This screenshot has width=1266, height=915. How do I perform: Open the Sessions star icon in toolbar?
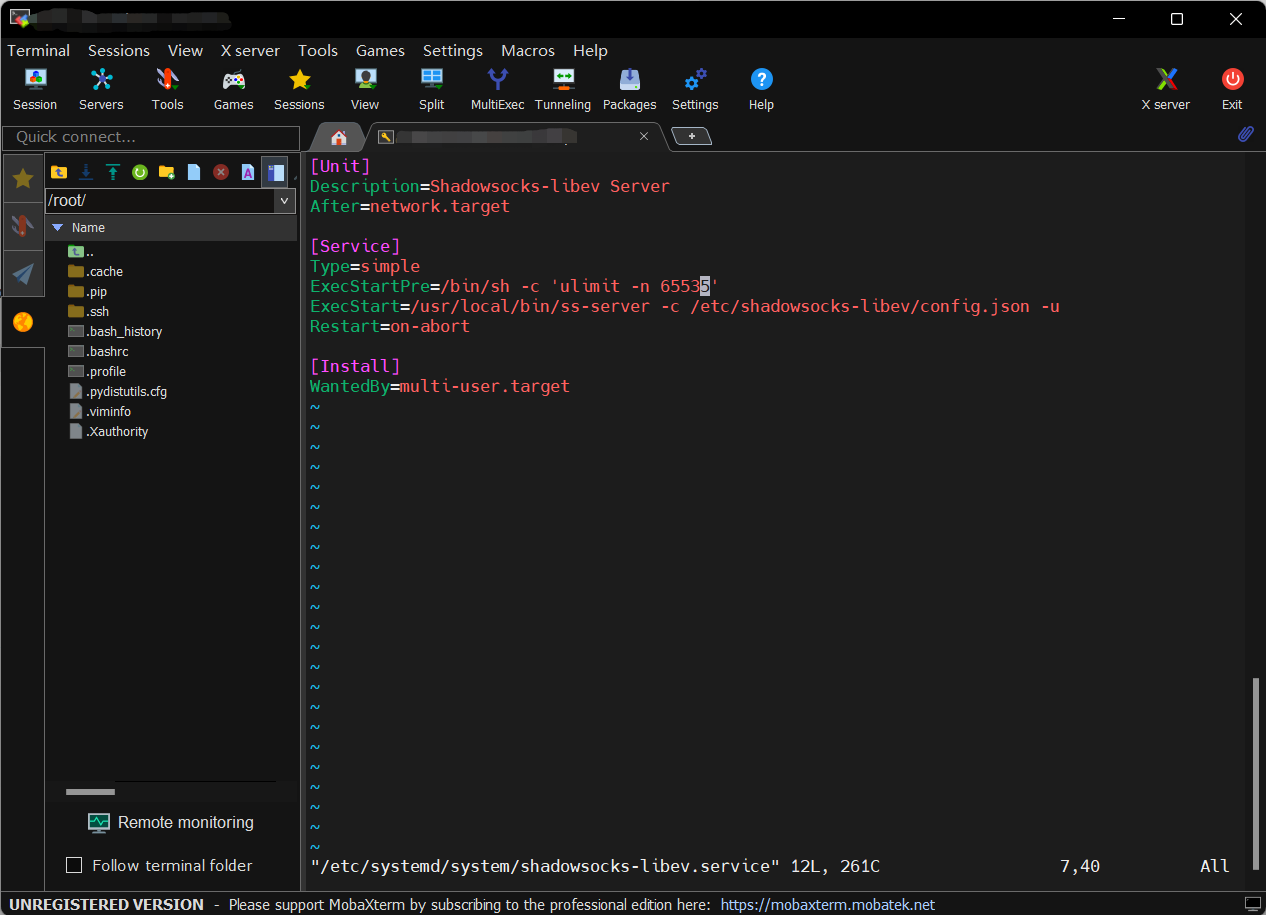click(299, 89)
